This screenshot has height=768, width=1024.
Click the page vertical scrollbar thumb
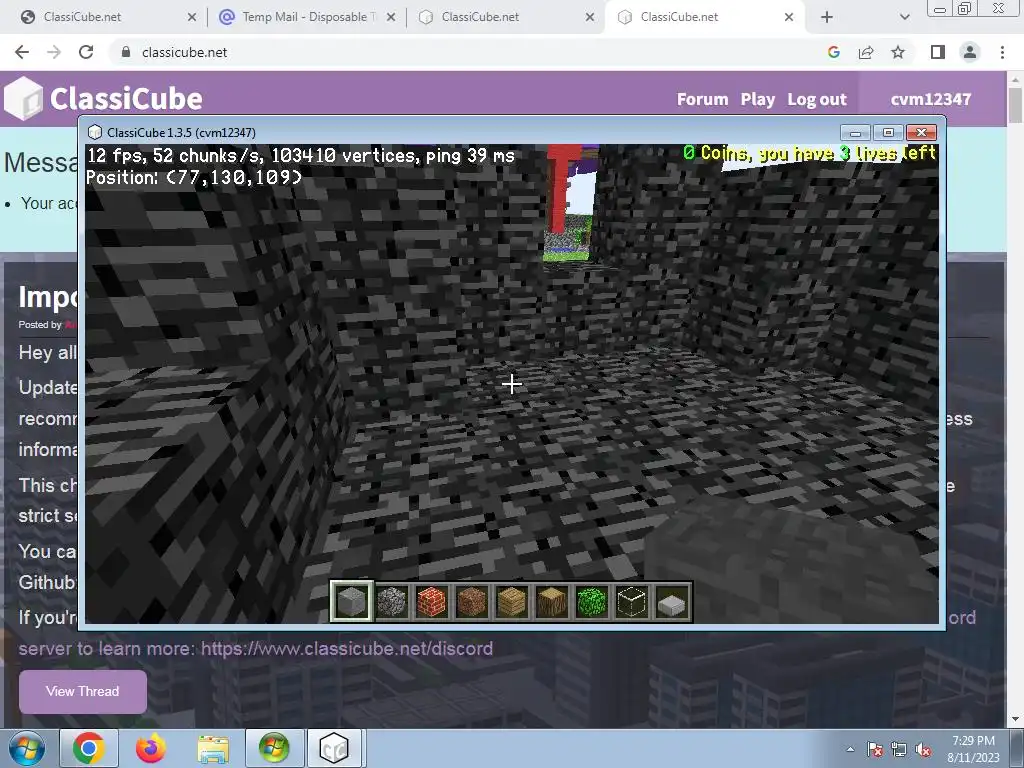point(1015,104)
